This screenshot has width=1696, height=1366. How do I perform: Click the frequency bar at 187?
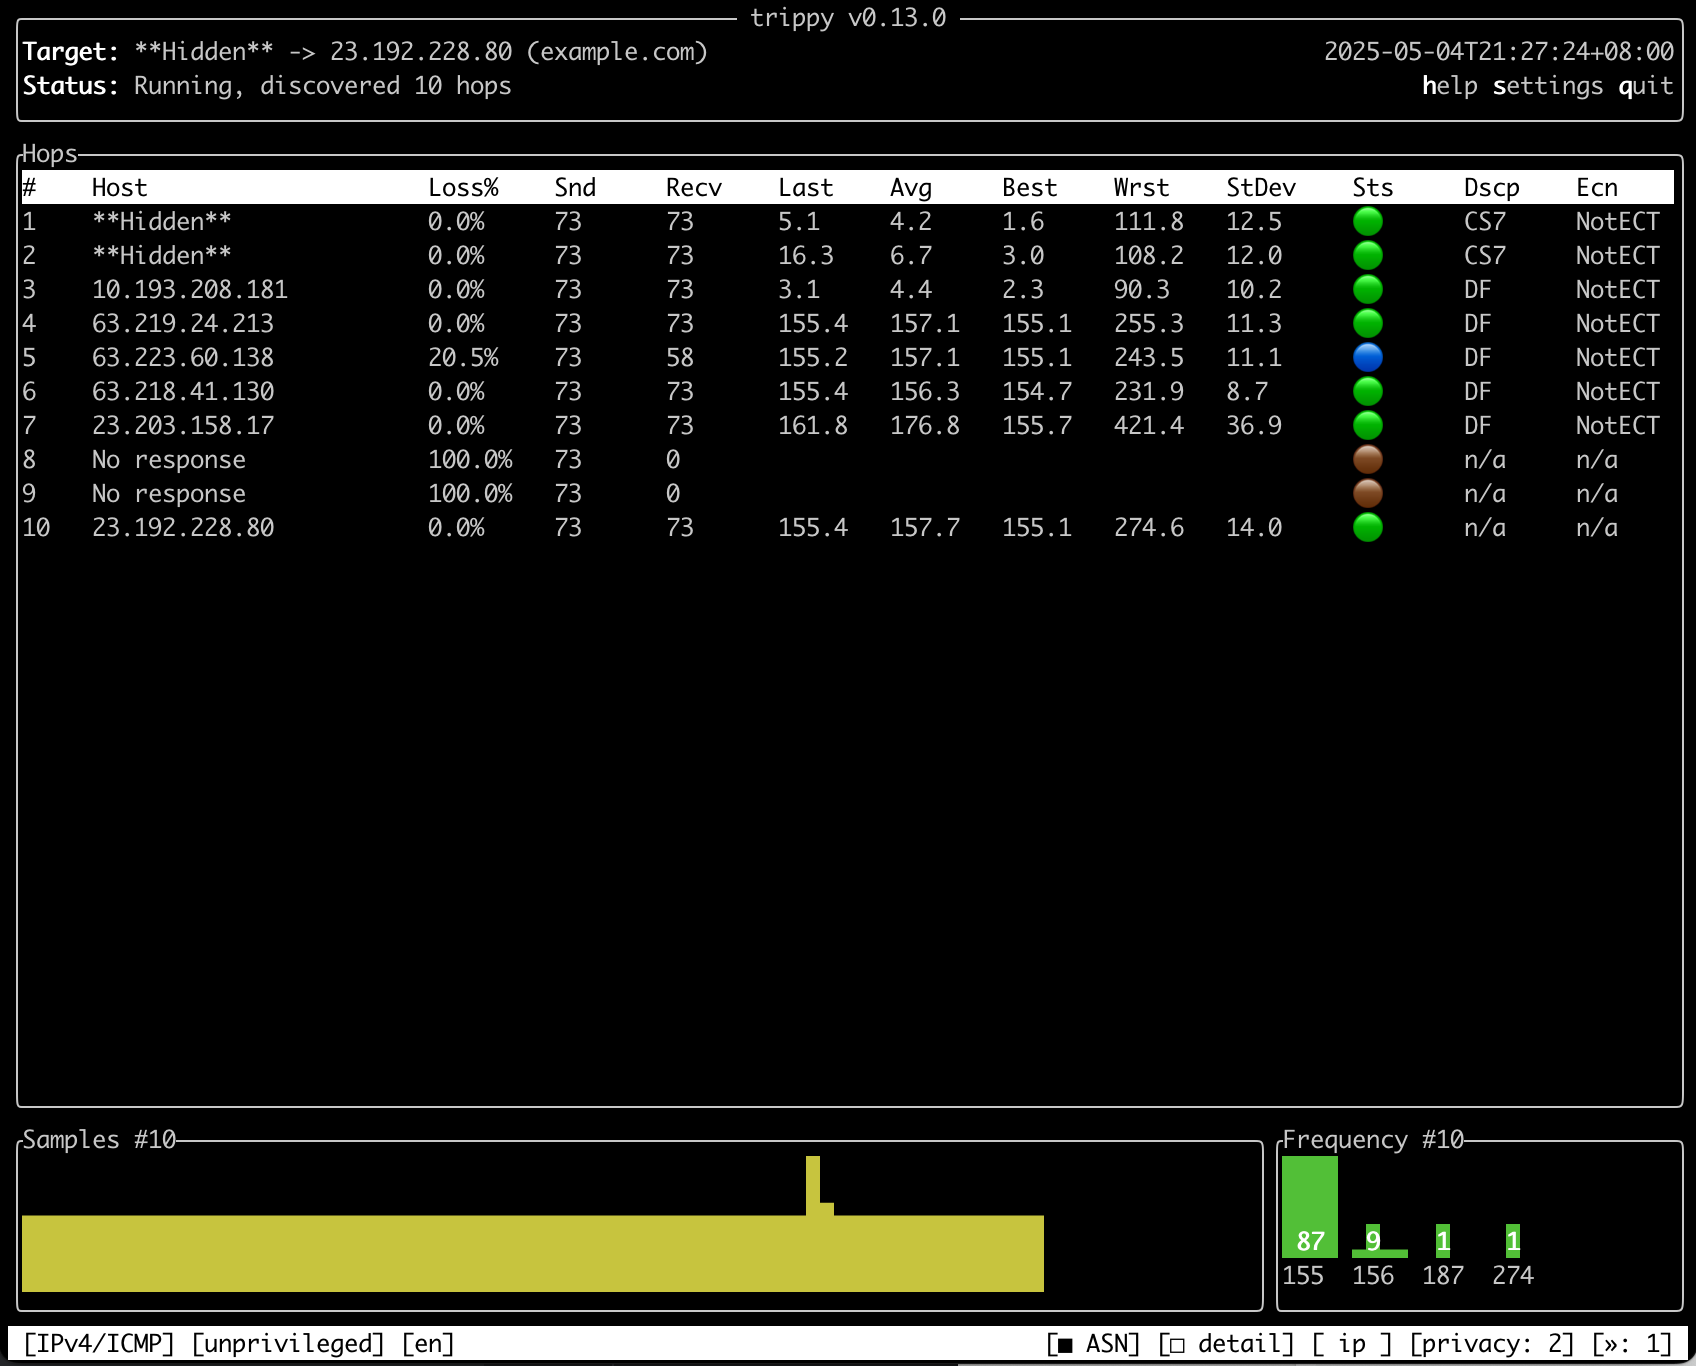[x=1443, y=1241]
